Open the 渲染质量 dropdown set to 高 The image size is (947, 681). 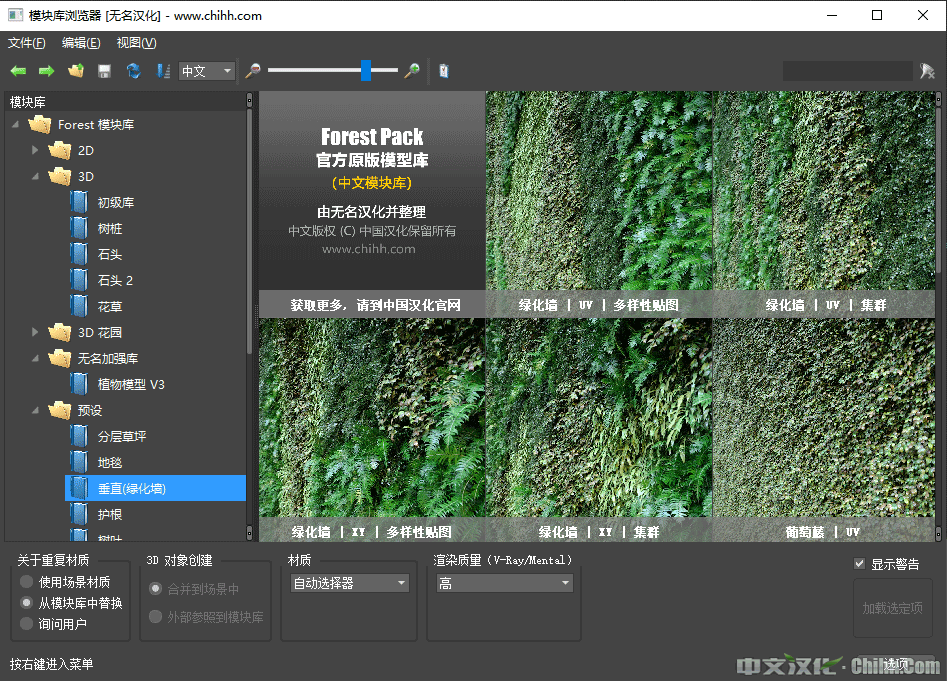503,583
